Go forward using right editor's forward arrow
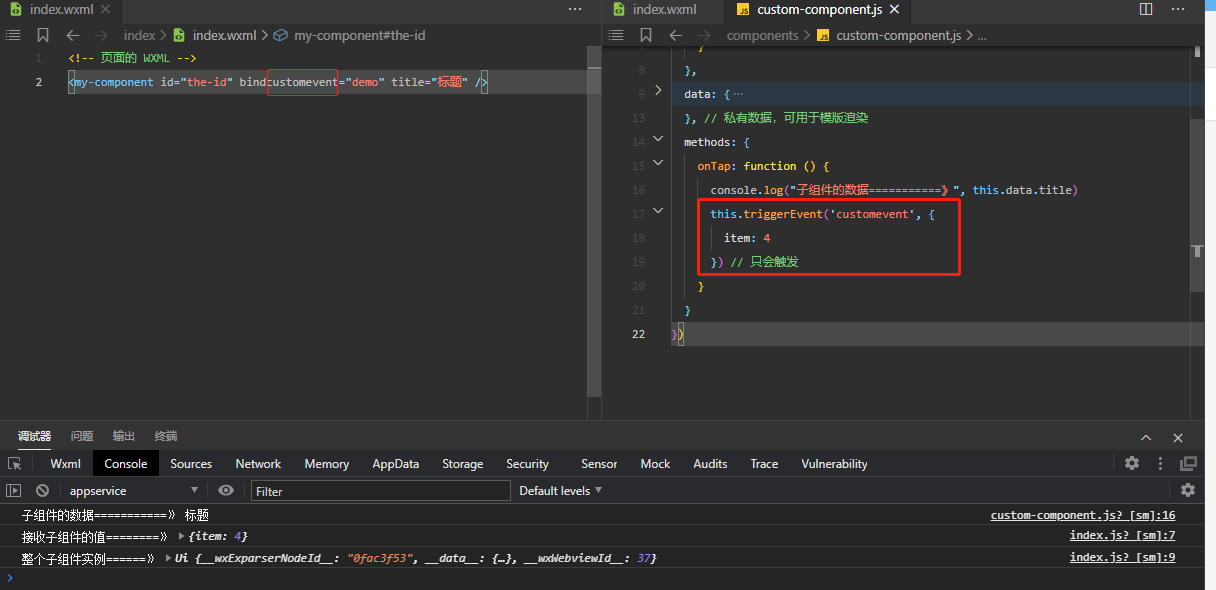 pos(706,35)
